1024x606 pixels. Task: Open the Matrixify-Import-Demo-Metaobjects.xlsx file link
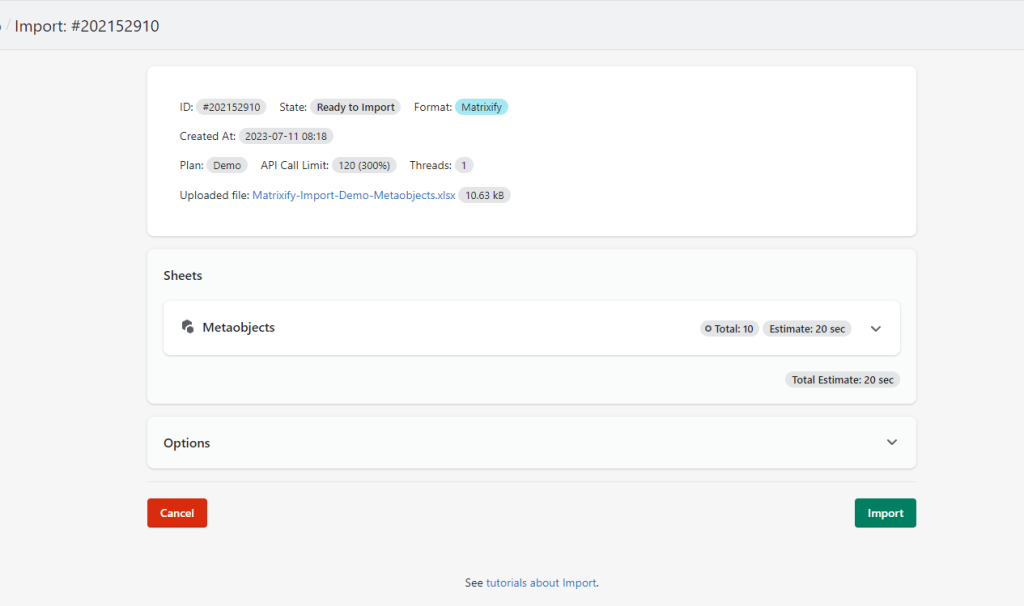354,194
